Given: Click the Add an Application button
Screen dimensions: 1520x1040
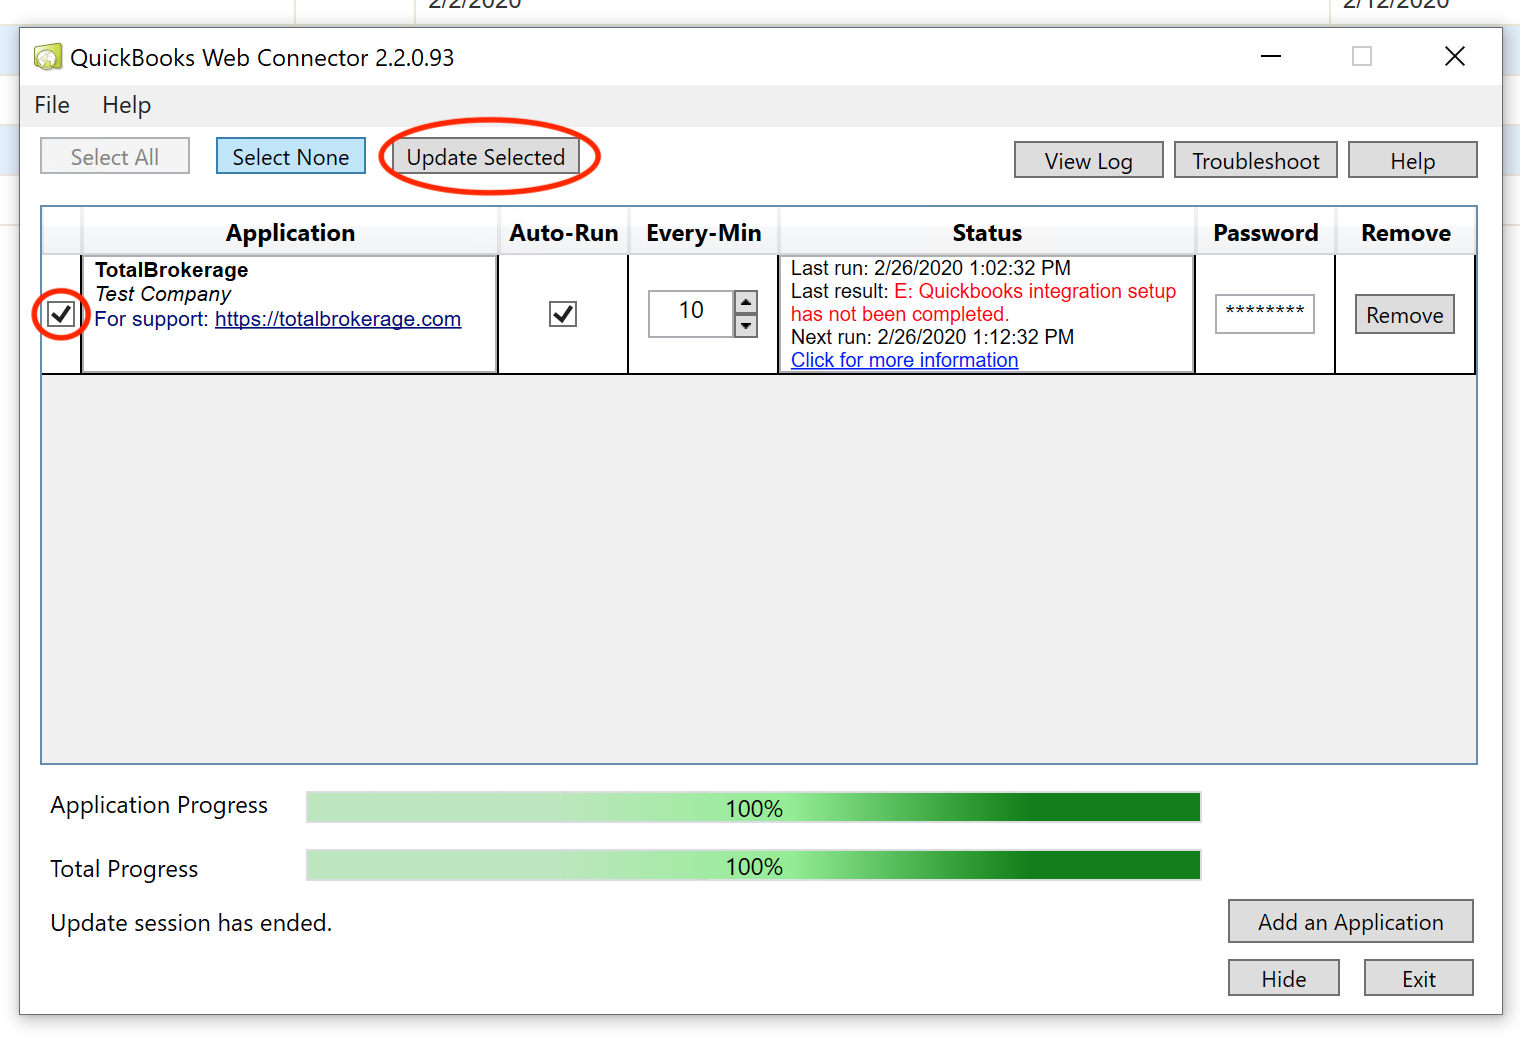Looking at the screenshot, I should (1350, 921).
